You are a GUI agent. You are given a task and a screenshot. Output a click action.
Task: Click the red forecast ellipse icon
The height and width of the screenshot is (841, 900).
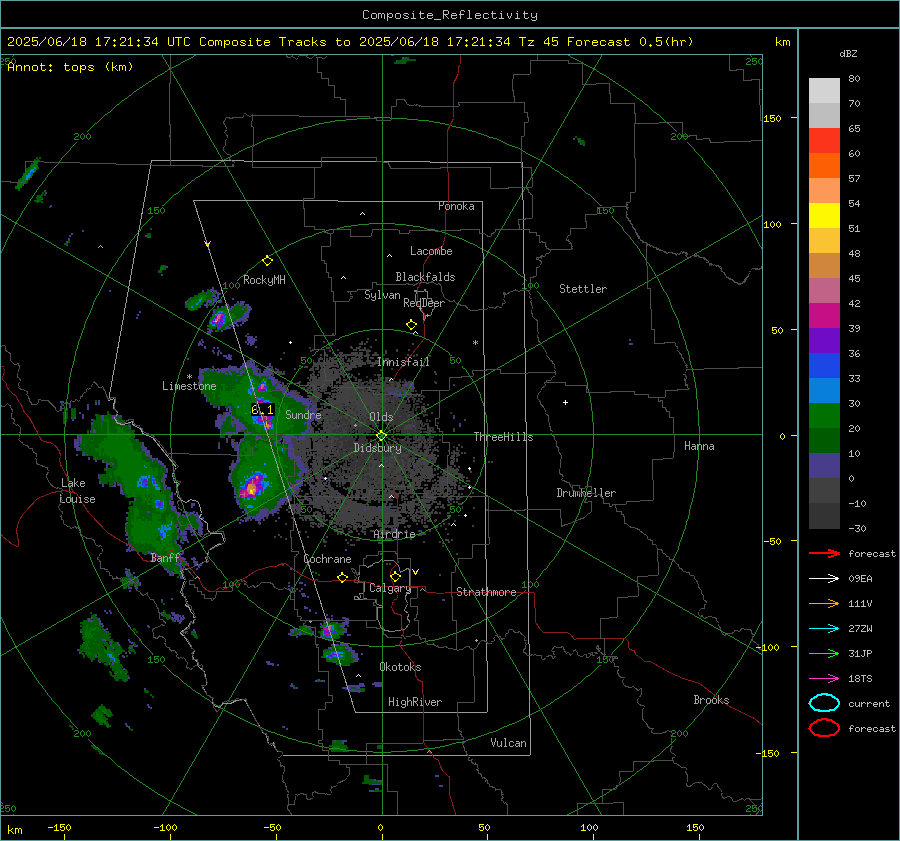[824, 728]
